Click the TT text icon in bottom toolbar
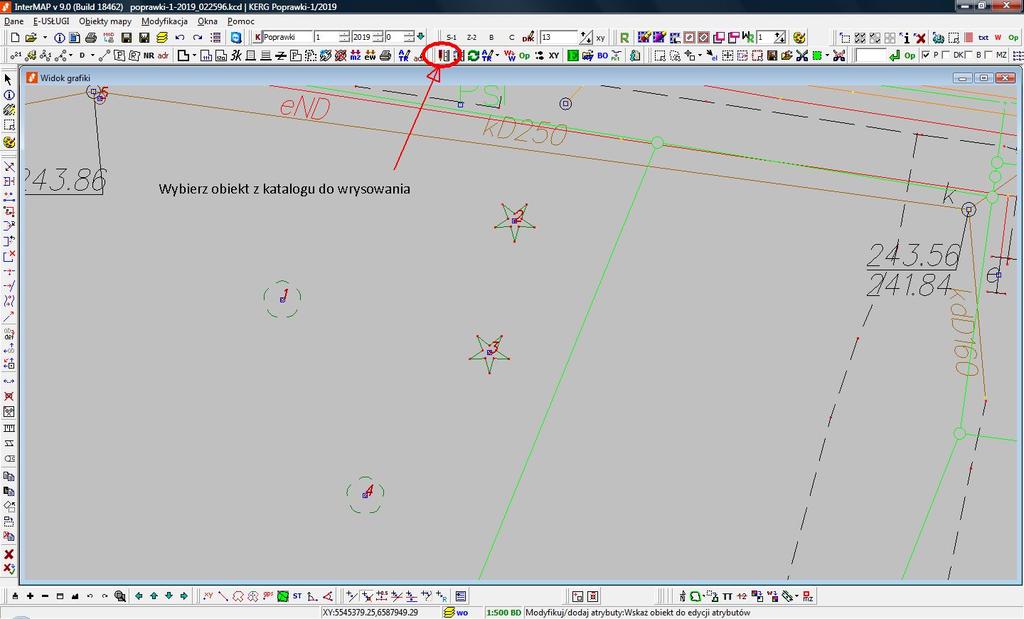Viewport: 1024px width, 619px height. pos(727,596)
